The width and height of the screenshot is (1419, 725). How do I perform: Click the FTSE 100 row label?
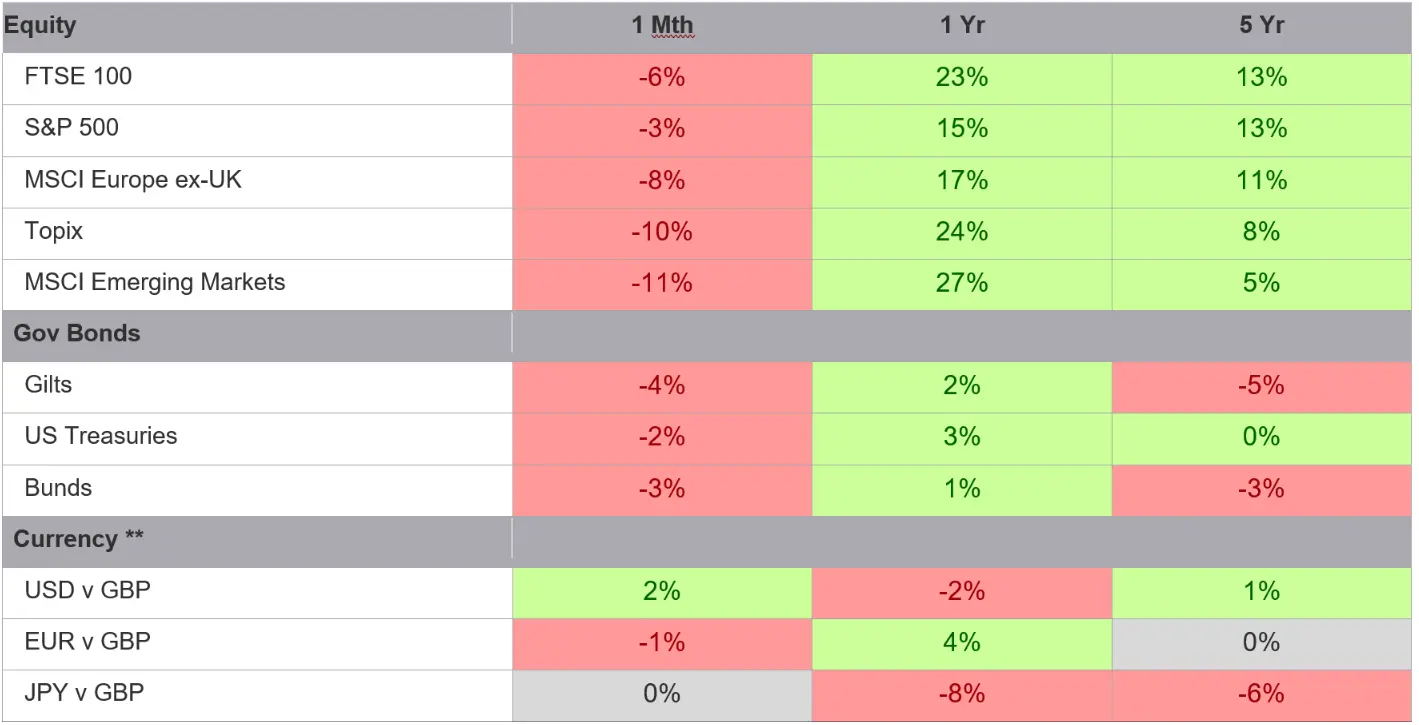click(x=78, y=77)
